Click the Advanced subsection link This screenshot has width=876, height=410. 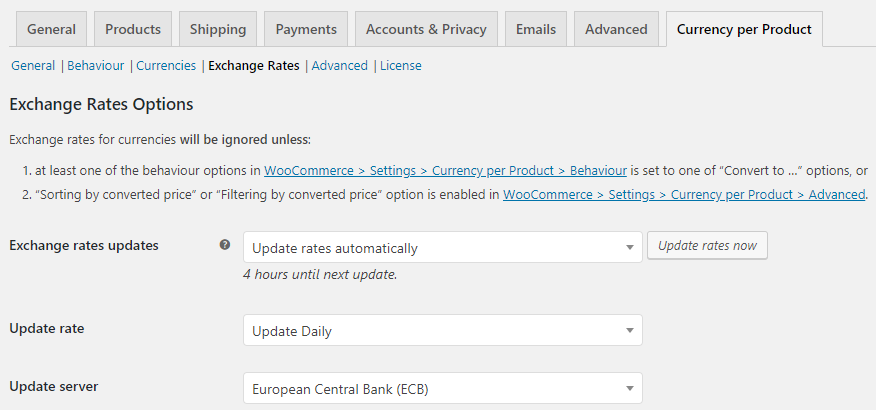[x=340, y=66]
